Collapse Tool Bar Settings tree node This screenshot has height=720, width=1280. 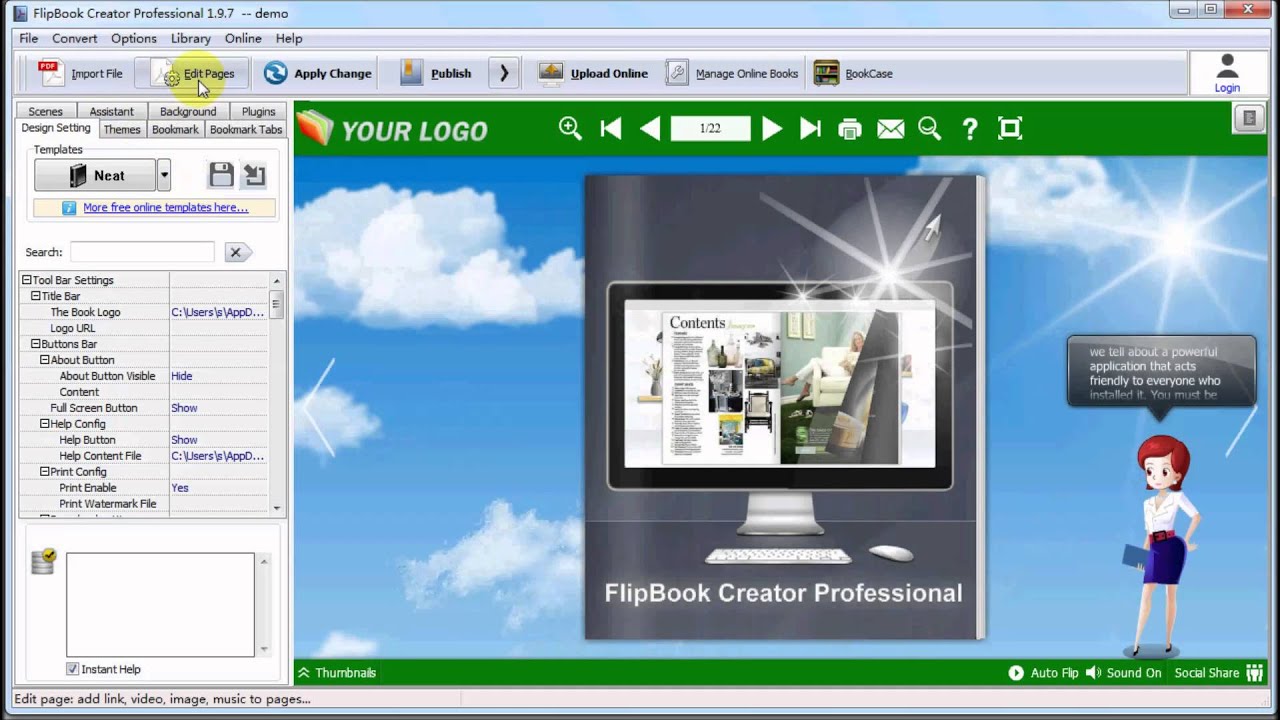pos(27,280)
